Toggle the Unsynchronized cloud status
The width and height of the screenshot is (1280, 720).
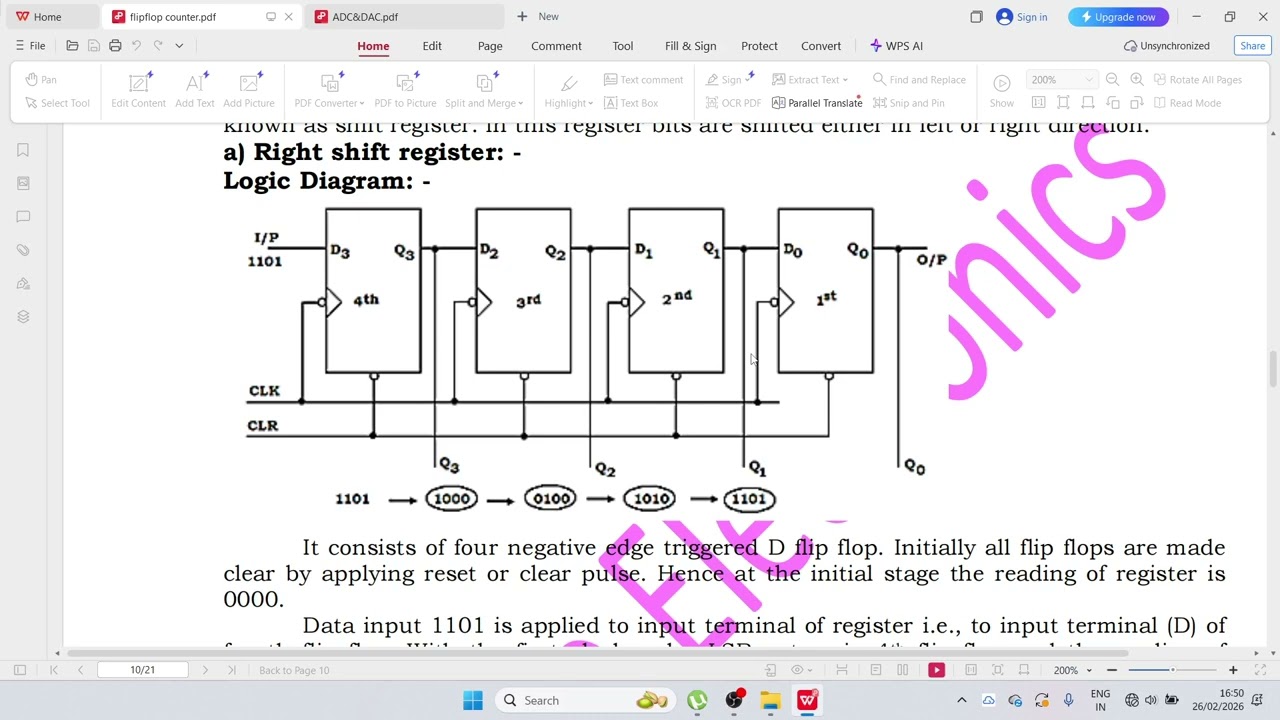pyautogui.click(x=1167, y=46)
